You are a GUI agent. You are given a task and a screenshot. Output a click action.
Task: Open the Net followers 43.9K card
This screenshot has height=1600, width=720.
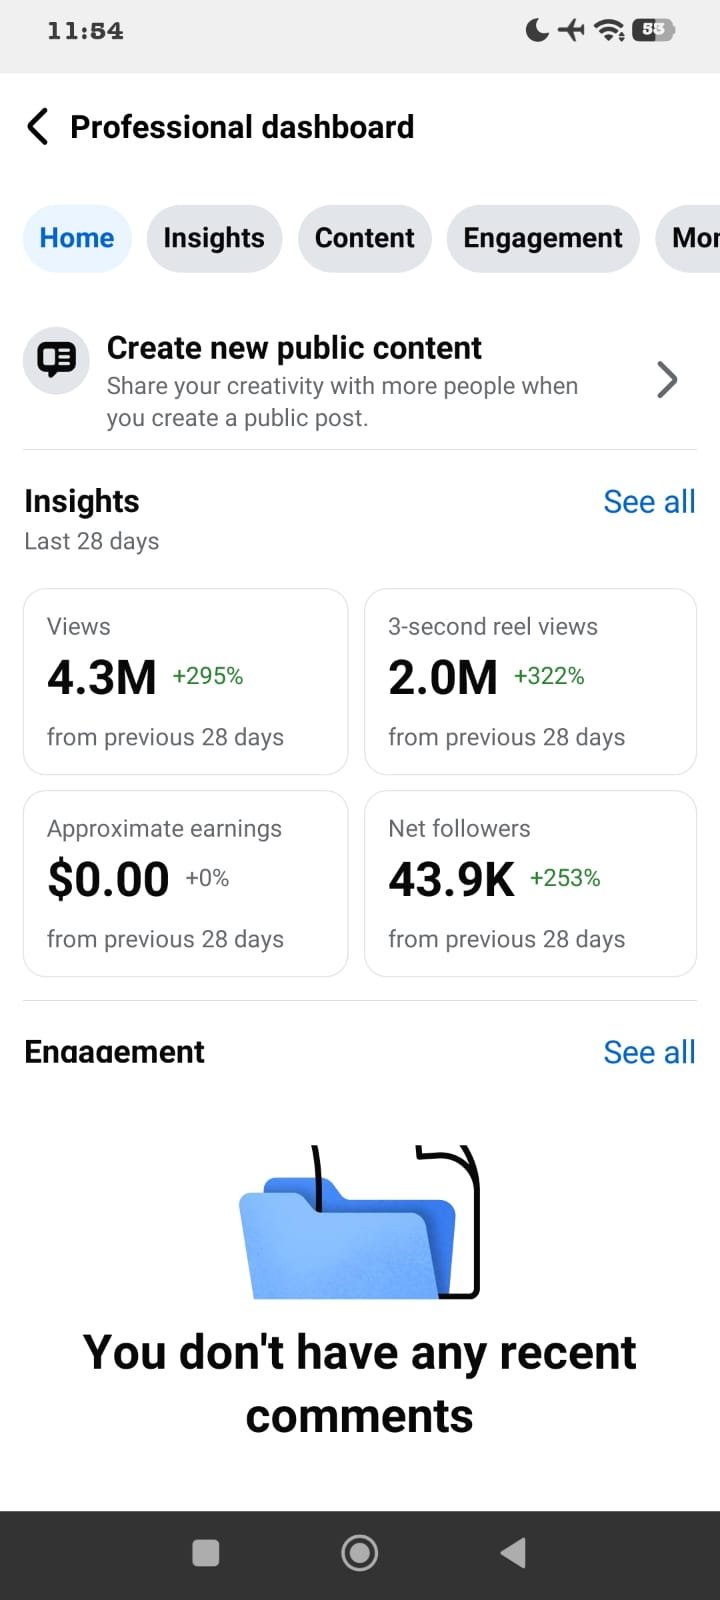pyautogui.click(x=530, y=883)
